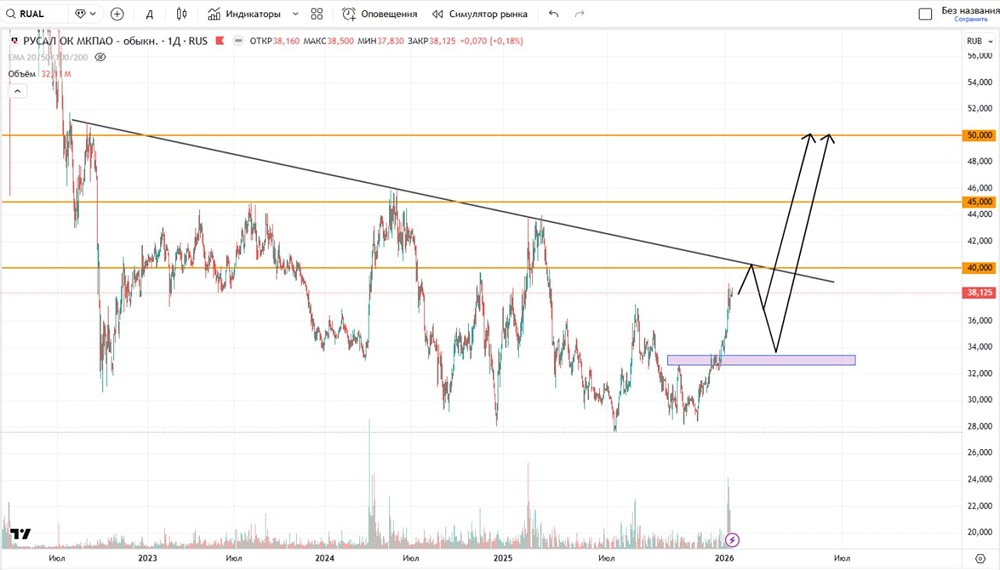Click the TradingView logo at bottom left
This screenshot has width=1000, height=570.
click(20, 534)
